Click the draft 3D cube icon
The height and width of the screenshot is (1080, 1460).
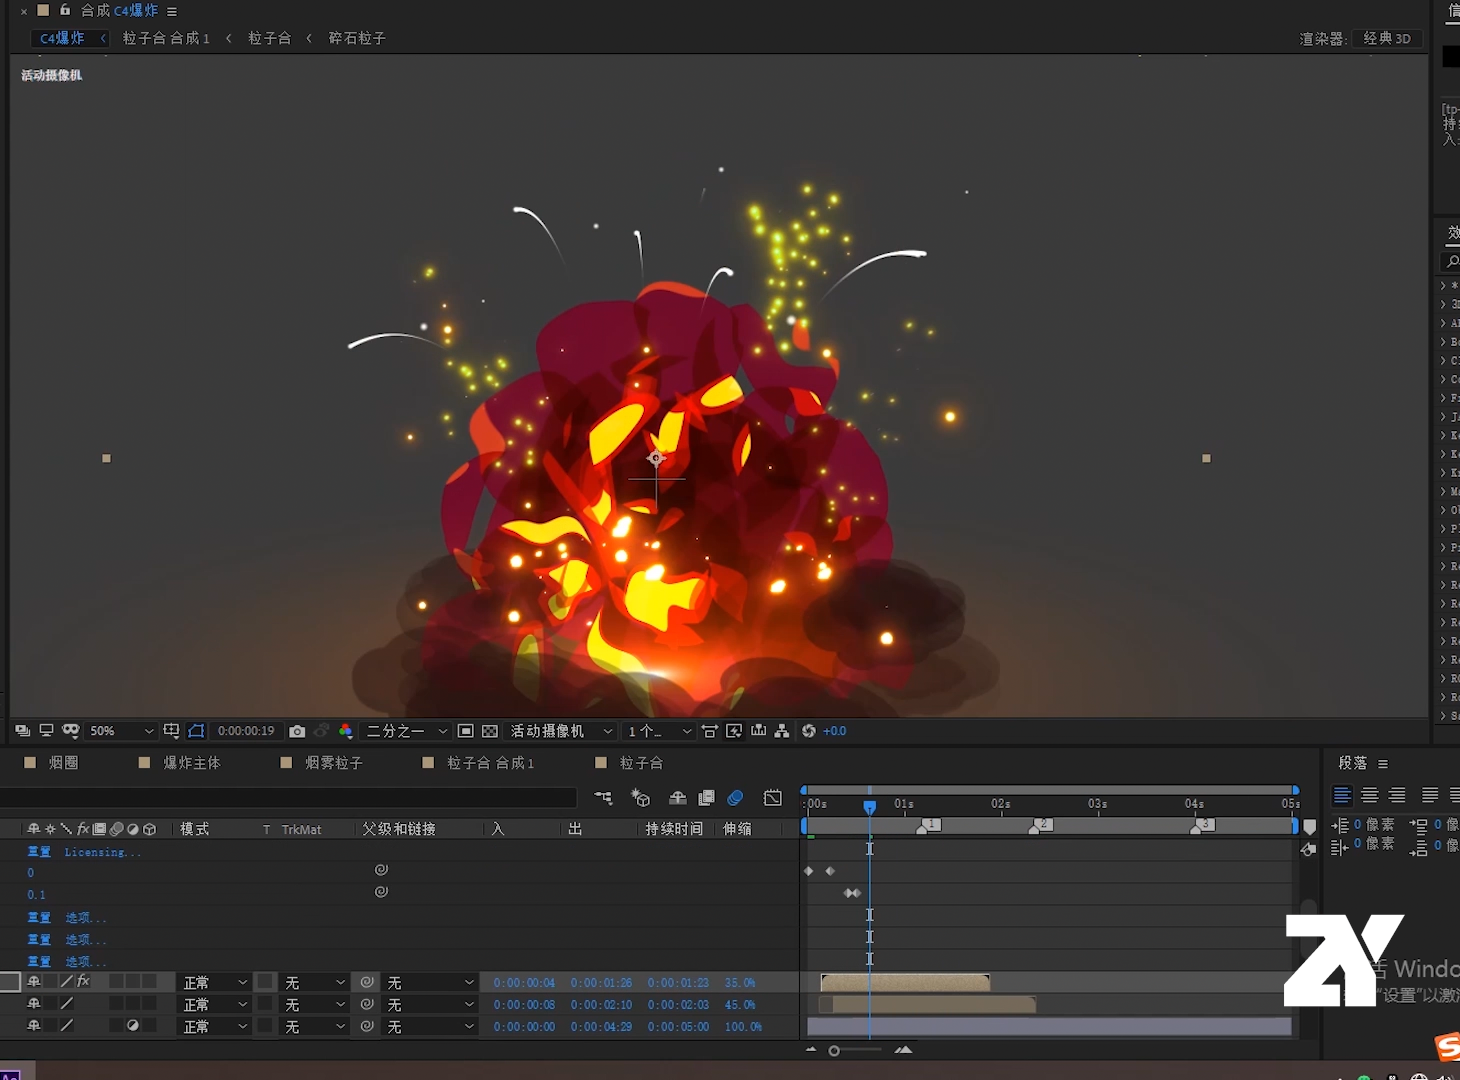(x=641, y=798)
